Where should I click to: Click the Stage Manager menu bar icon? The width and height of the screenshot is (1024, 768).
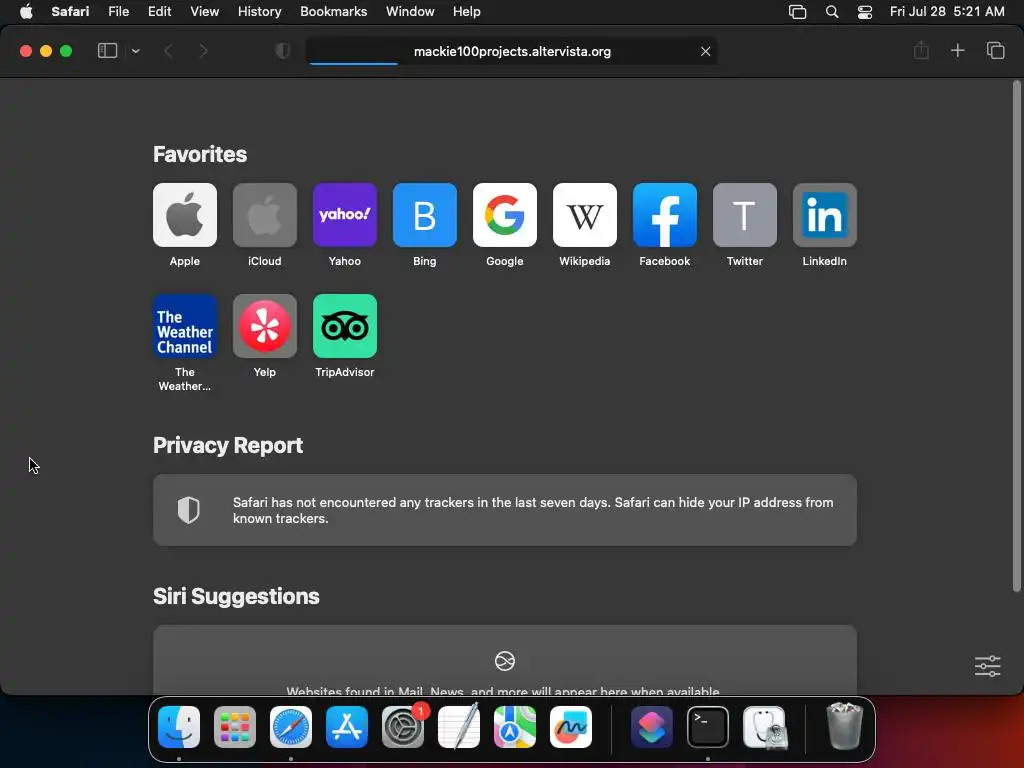(797, 12)
